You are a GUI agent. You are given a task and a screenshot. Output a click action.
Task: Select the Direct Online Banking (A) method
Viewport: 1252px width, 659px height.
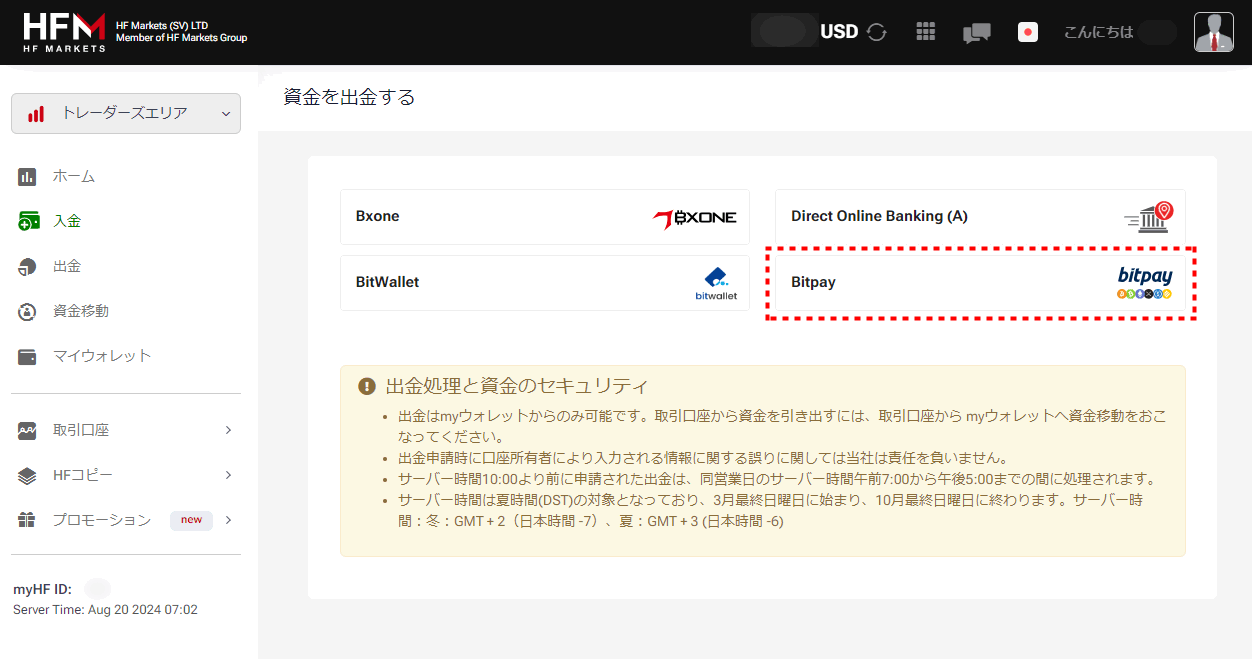tap(980, 217)
